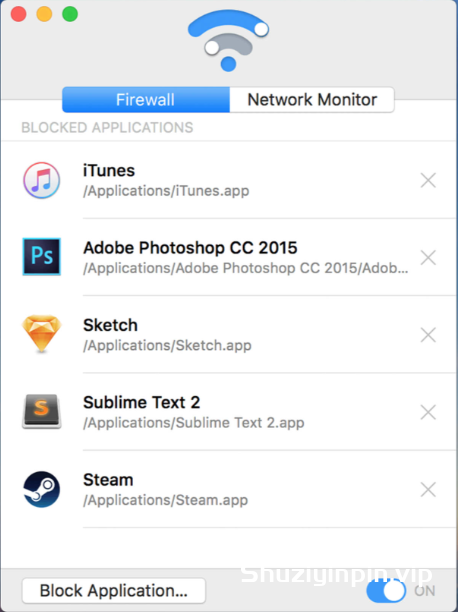Viewport: 458px width, 612px height.
Task: Toggle the firewall ON switch off
Action: coord(386,591)
